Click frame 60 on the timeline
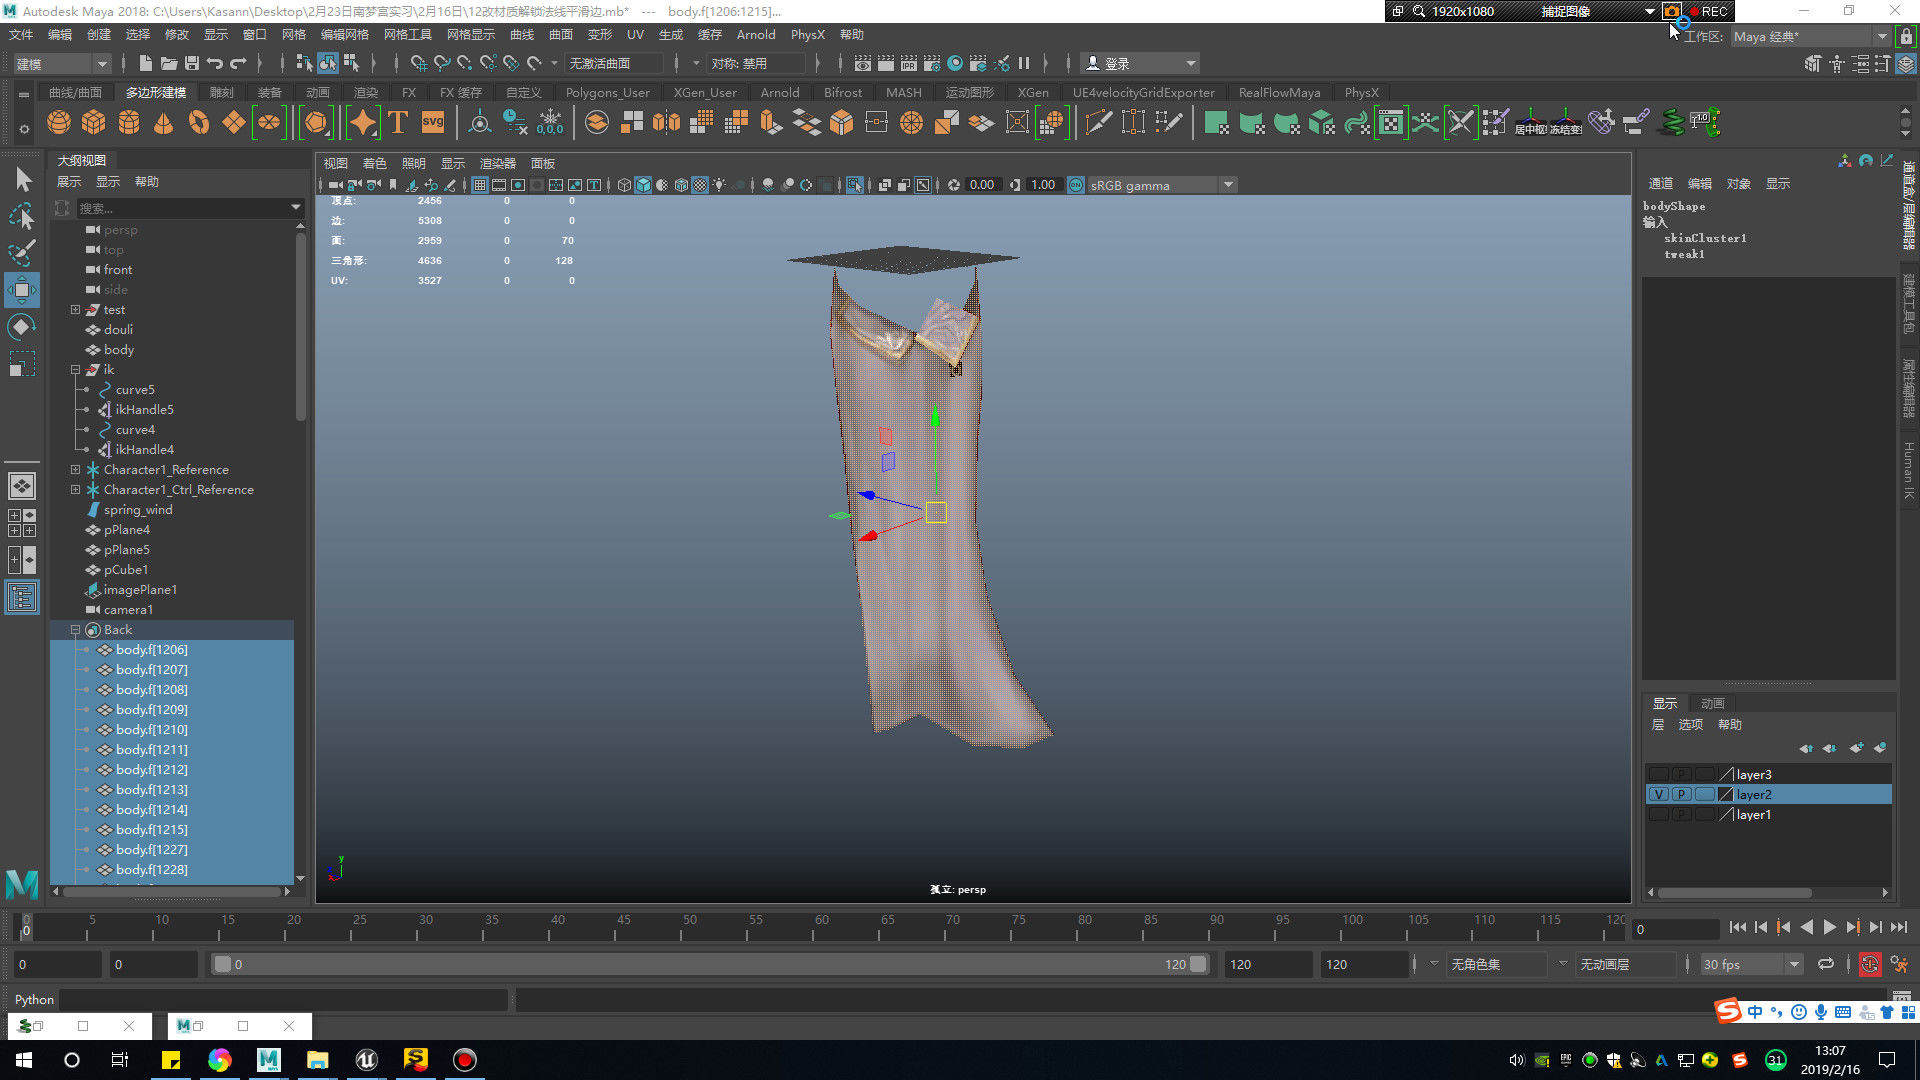The height and width of the screenshot is (1080, 1920). (x=822, y=928)
